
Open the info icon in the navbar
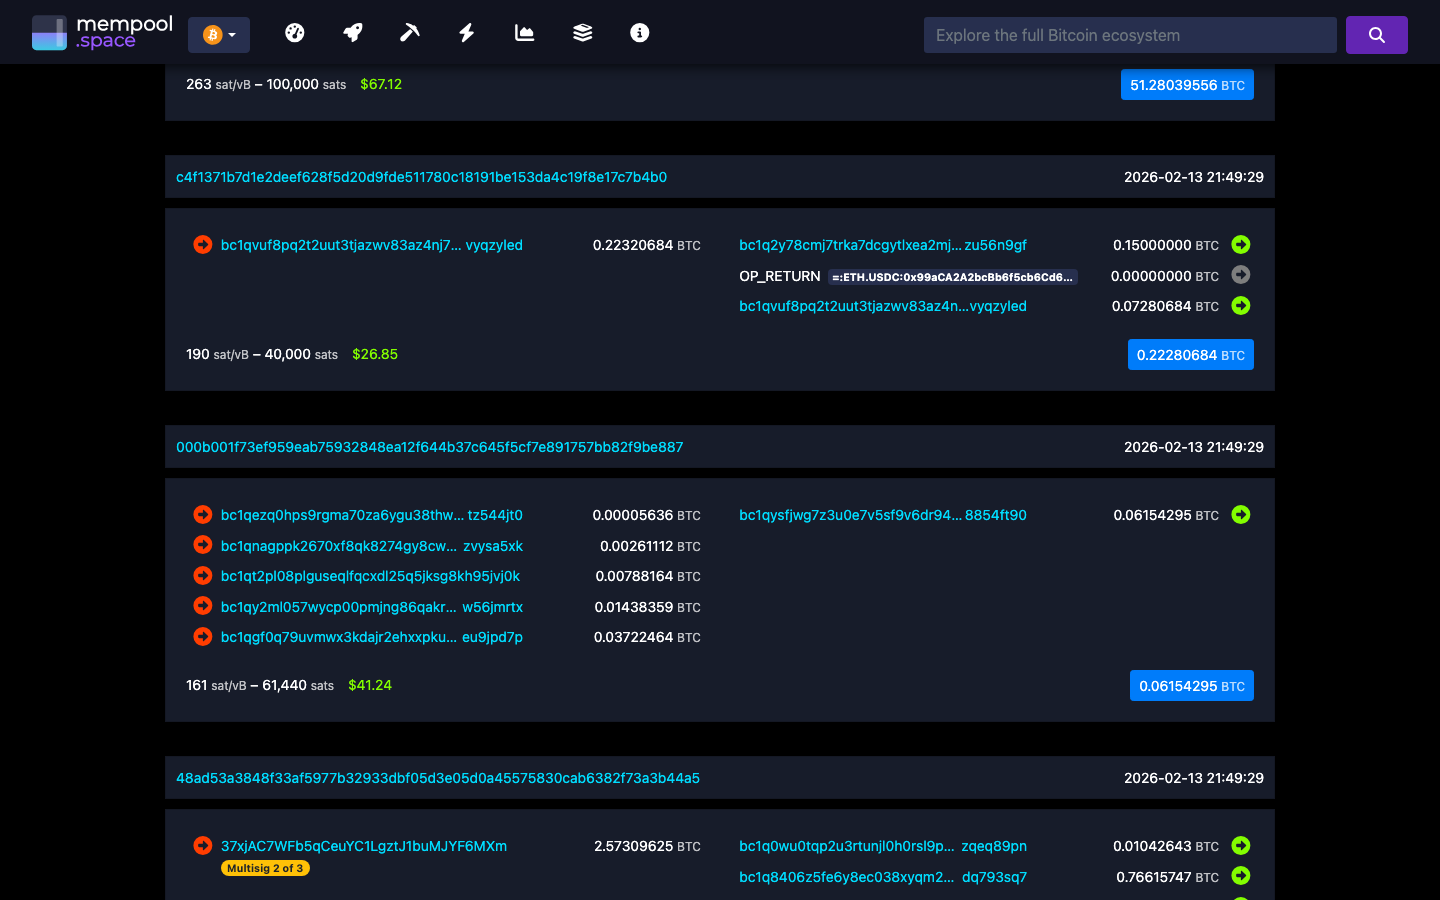coord(639,33)
